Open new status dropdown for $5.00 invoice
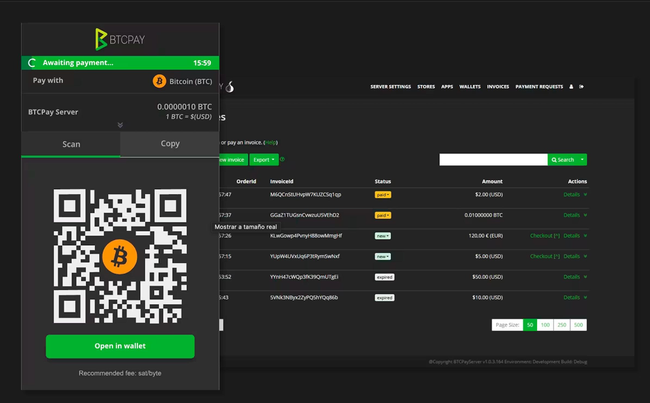The image size is (650, 403). (x=383, y=257)
